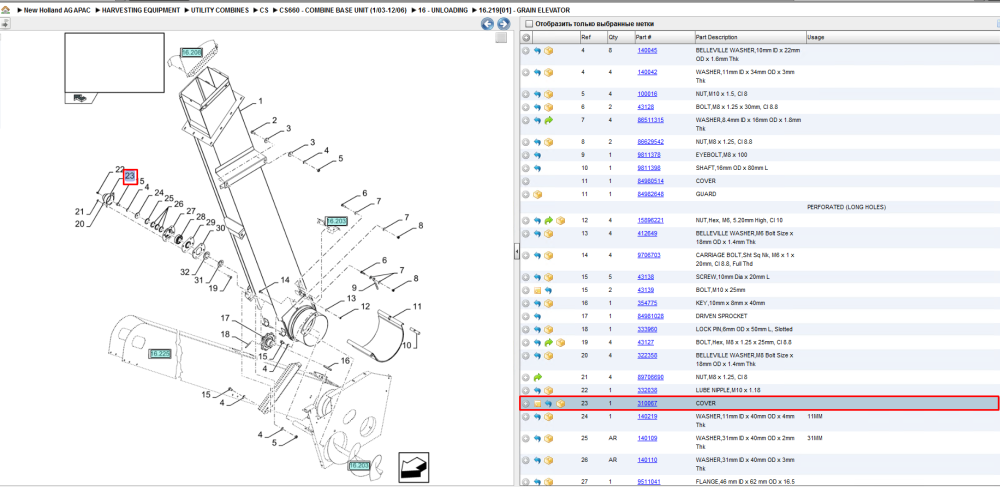Select callout number 11 in the diagram
The height and width of the screenshot is (487, 1000).
click(417, 307)
